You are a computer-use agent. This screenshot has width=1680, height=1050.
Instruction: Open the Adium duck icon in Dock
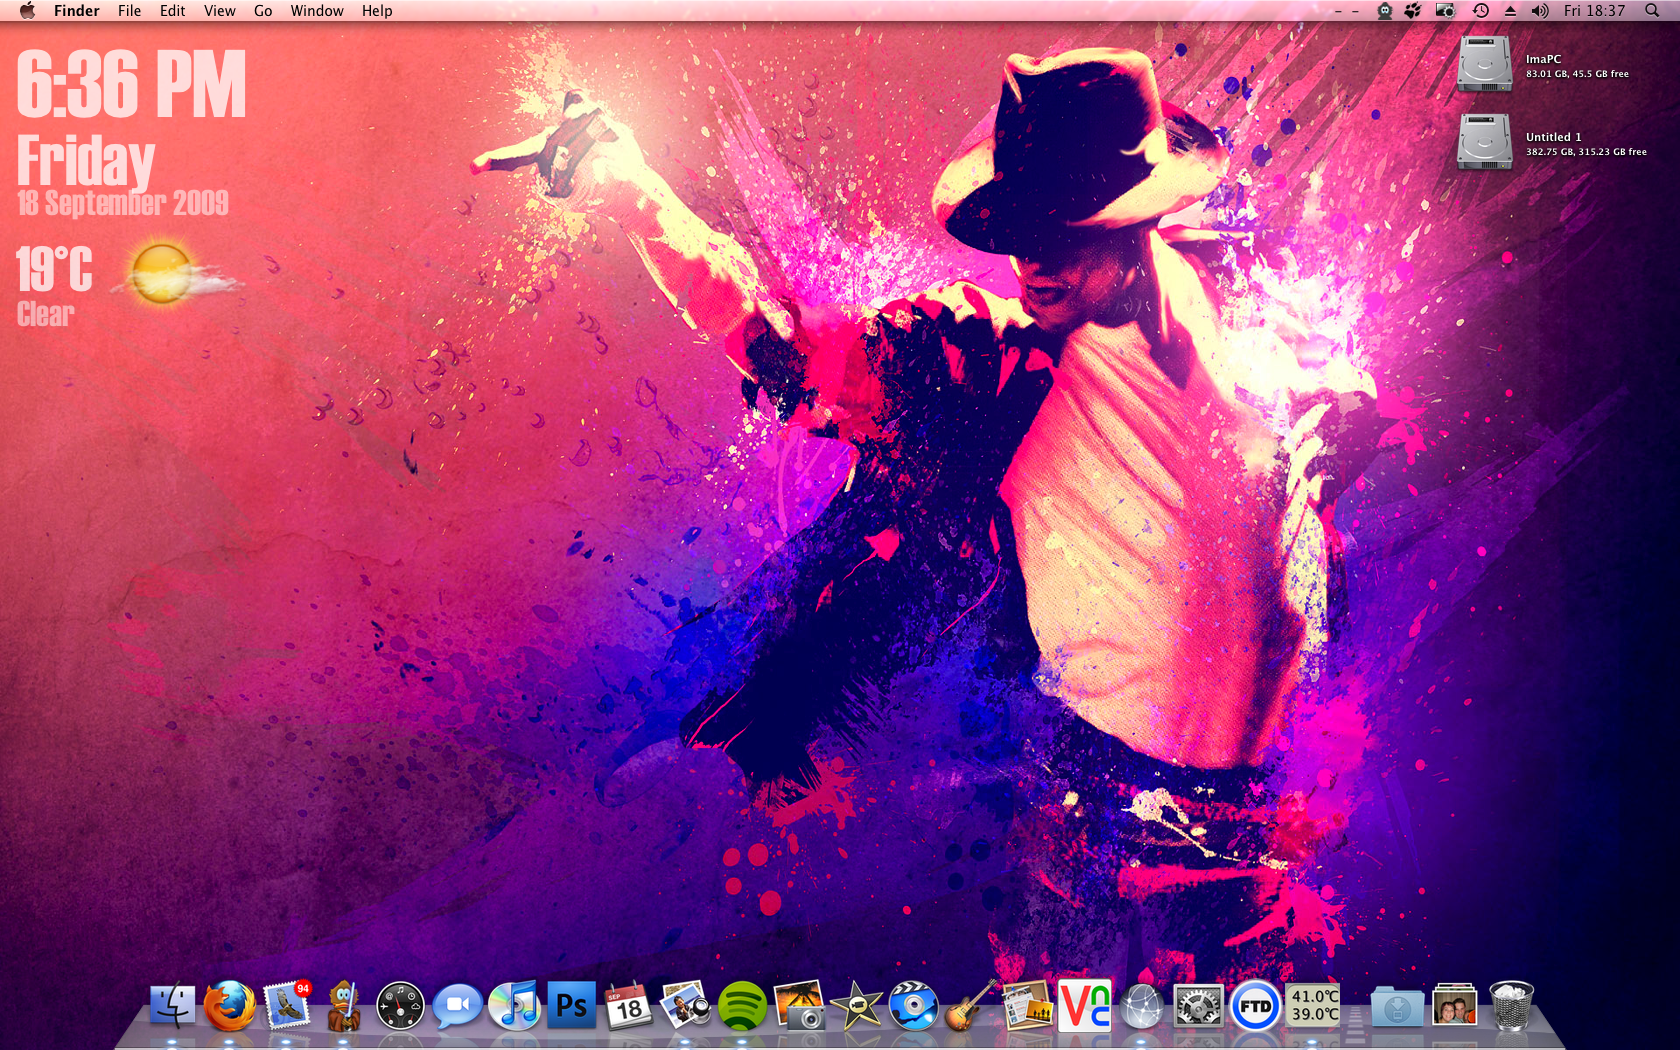tap(344, 1006)
